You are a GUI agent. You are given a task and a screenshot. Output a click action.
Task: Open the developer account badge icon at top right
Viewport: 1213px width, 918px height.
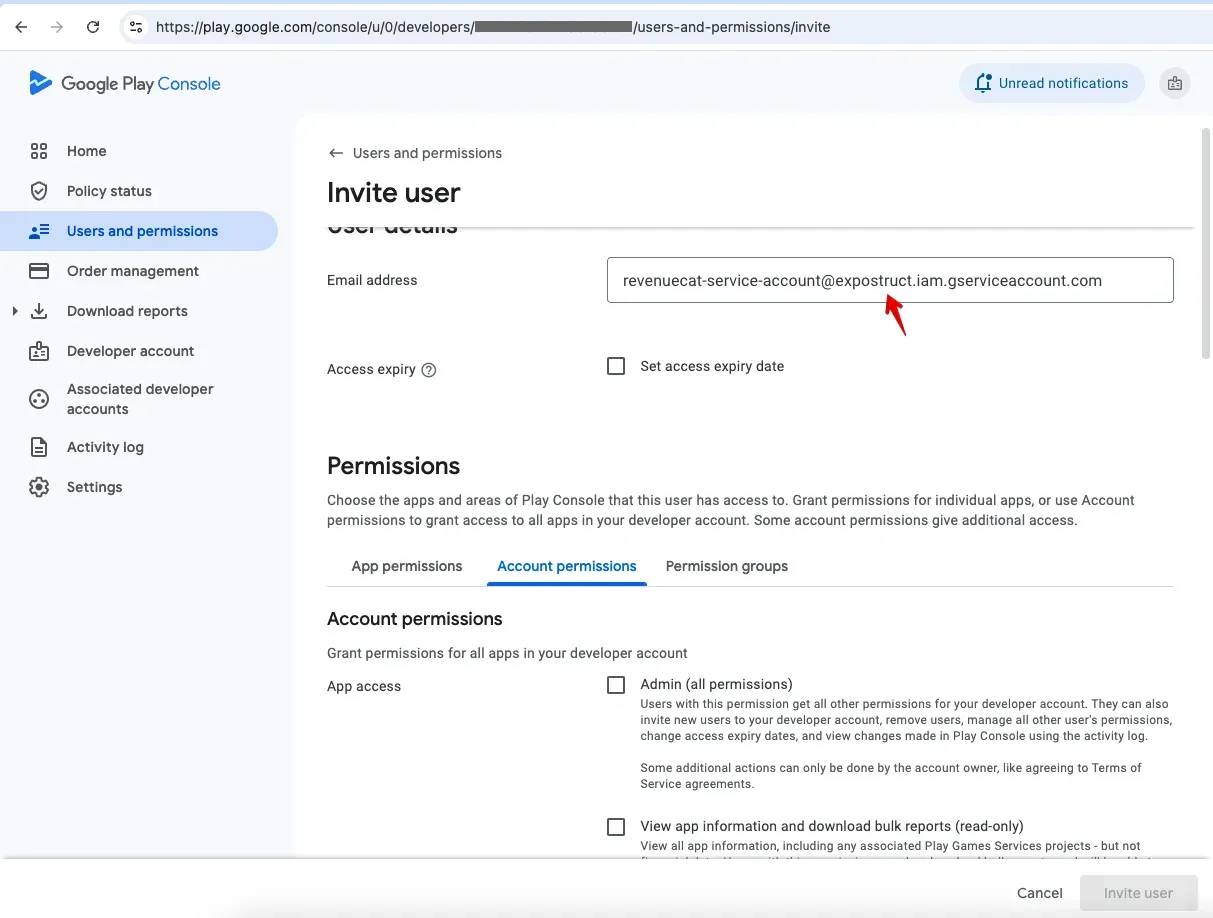(1175, 84)
